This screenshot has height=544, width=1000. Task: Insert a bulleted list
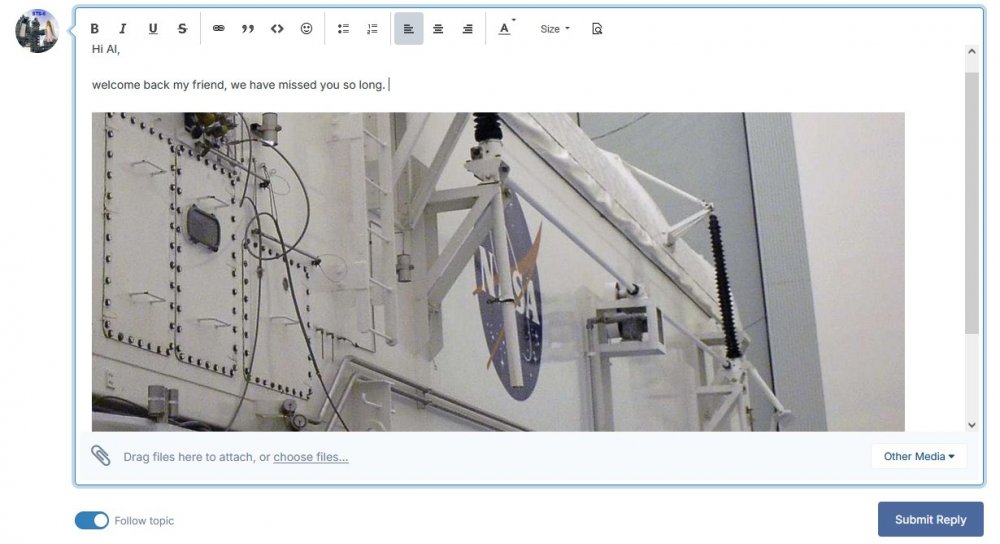[x=343, y=29]
